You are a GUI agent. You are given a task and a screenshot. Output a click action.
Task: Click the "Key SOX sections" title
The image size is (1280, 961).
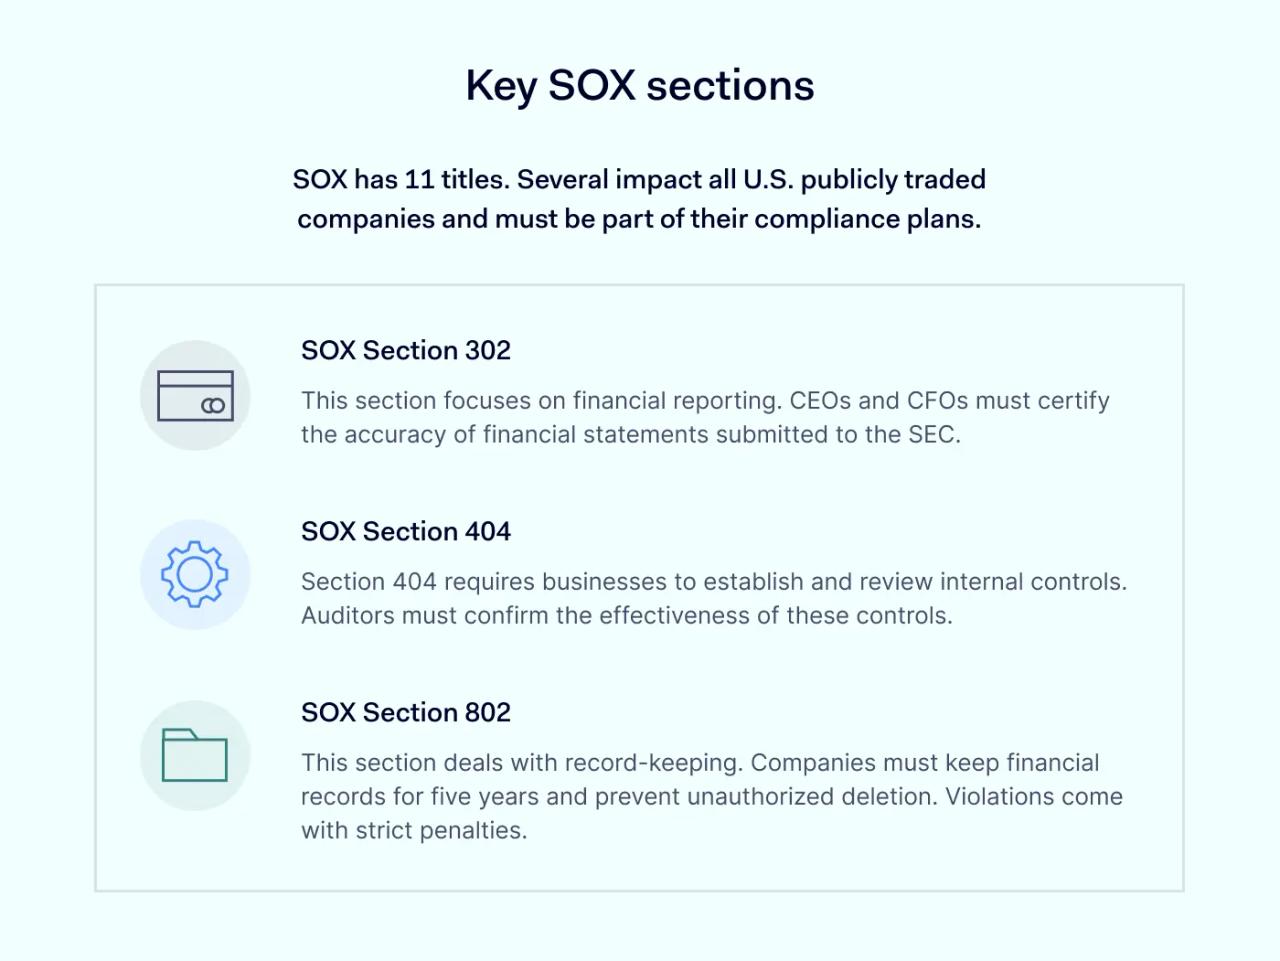(x=640, y=86)
